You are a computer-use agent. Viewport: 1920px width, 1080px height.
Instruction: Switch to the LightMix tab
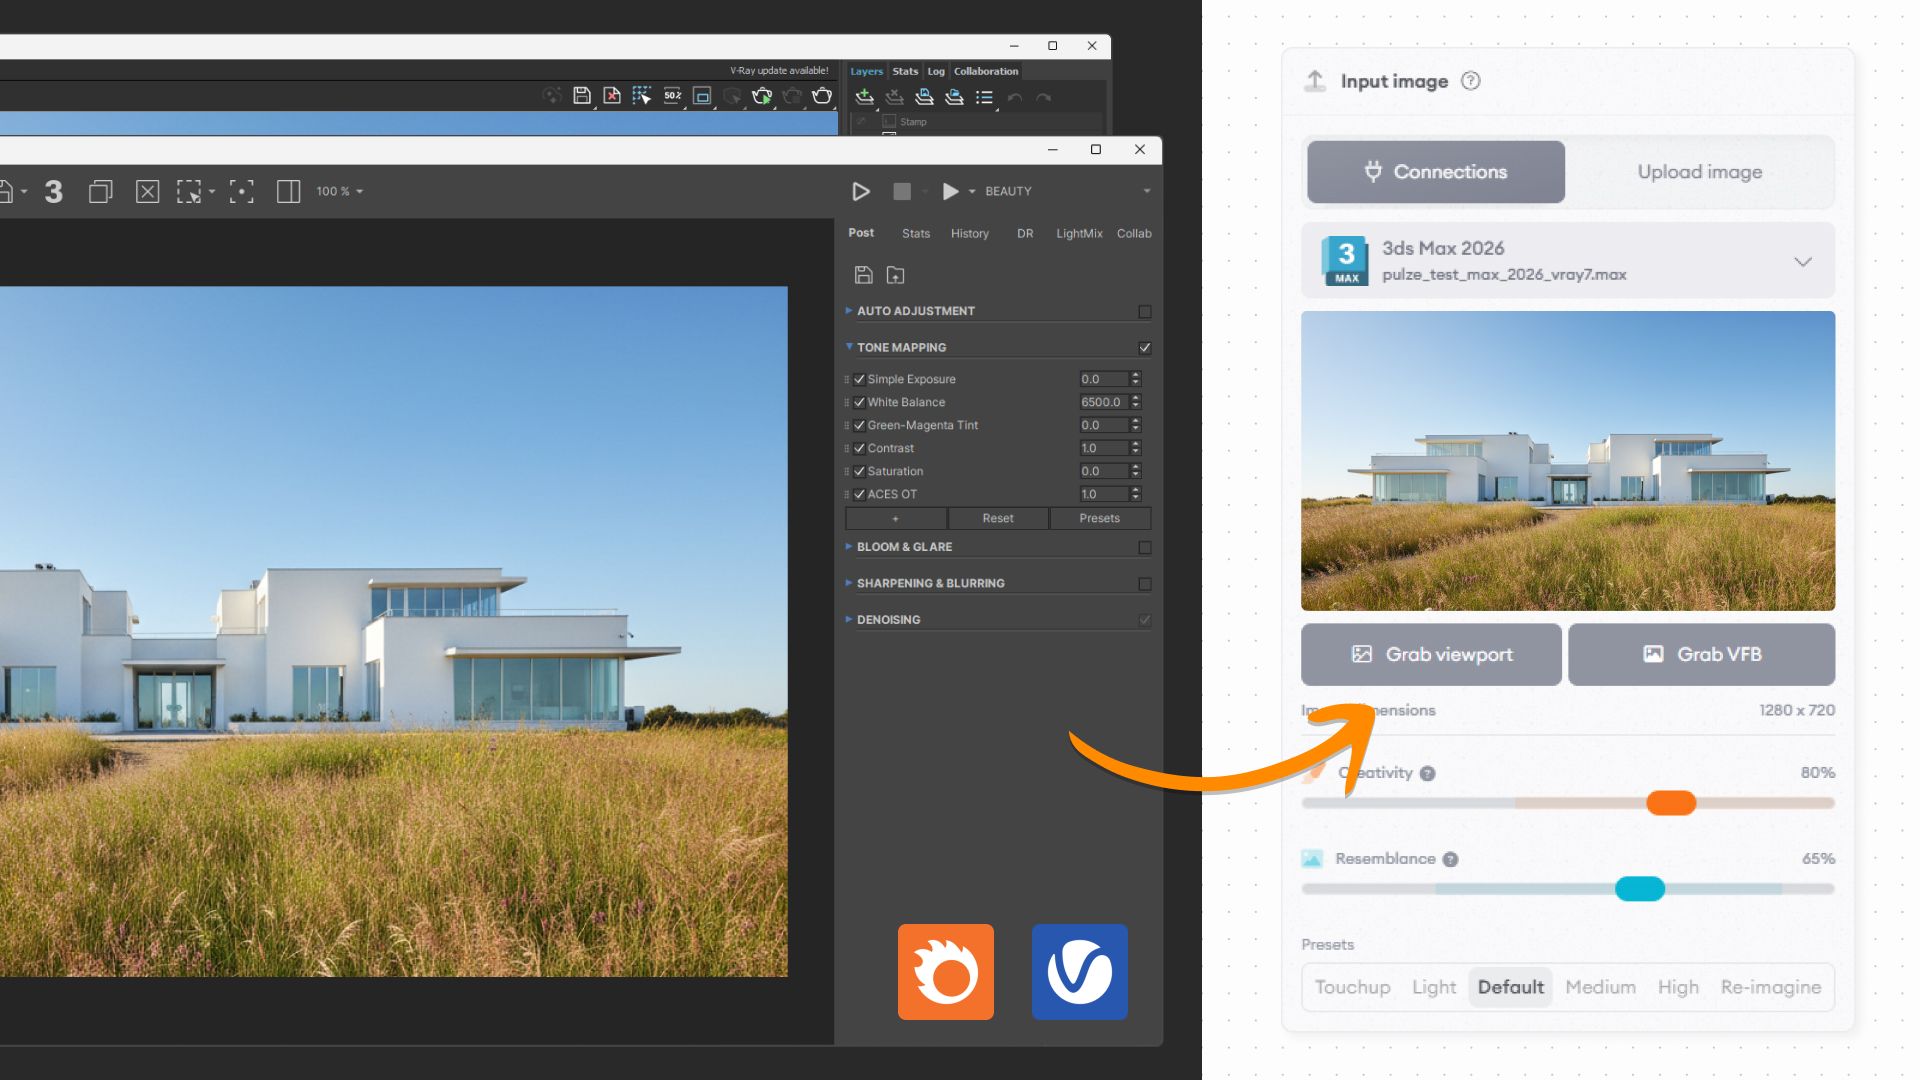1078,233
